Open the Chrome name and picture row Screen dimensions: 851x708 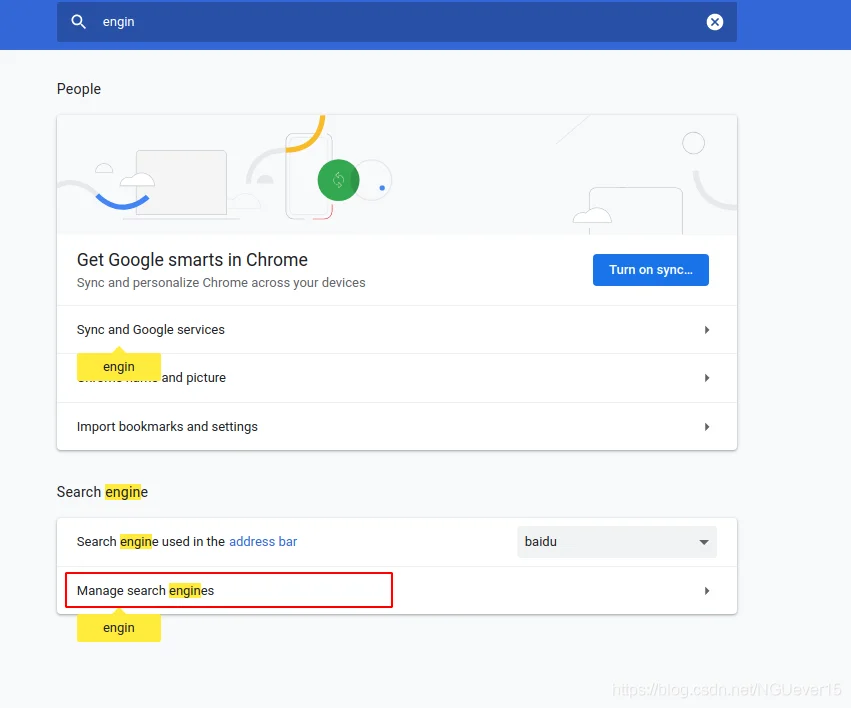[x=397, y=378]
